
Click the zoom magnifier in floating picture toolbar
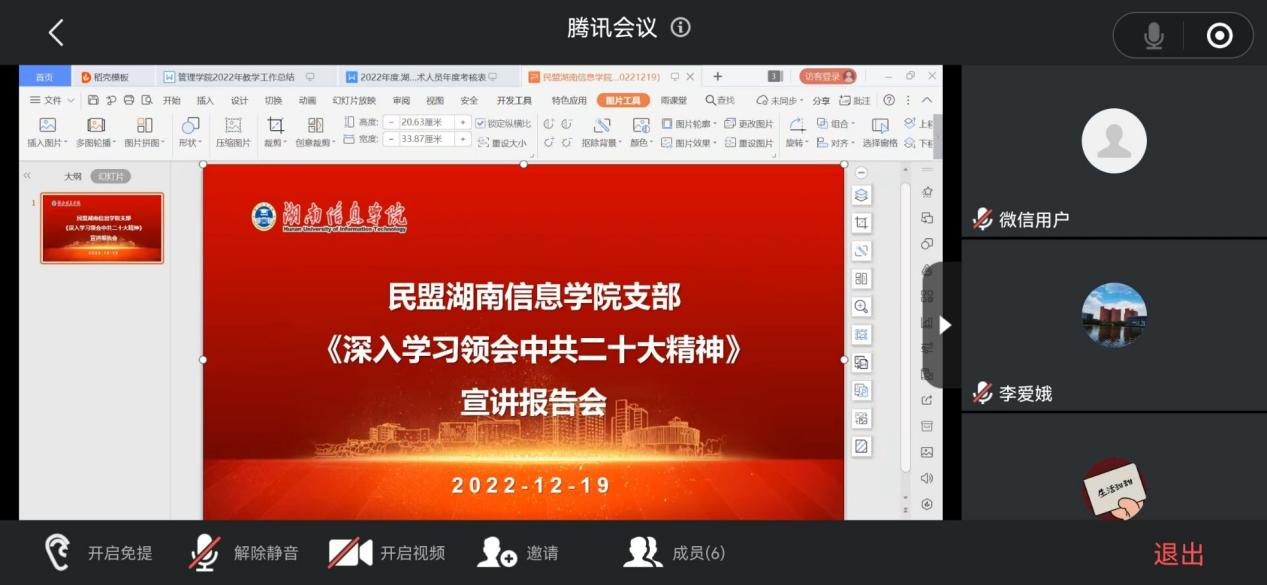coord(861,307)
